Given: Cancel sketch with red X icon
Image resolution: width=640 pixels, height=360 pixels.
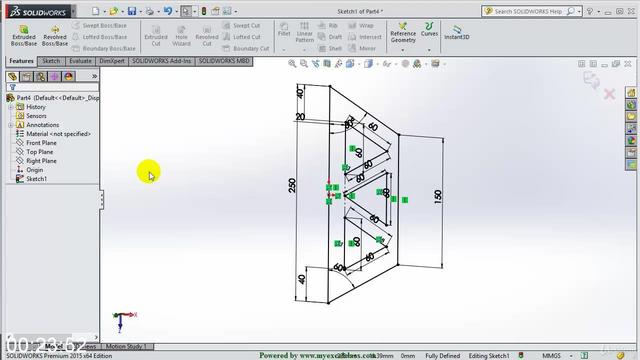Looking at the screenshot, I should pyautogui.click(x=609, y=94).
